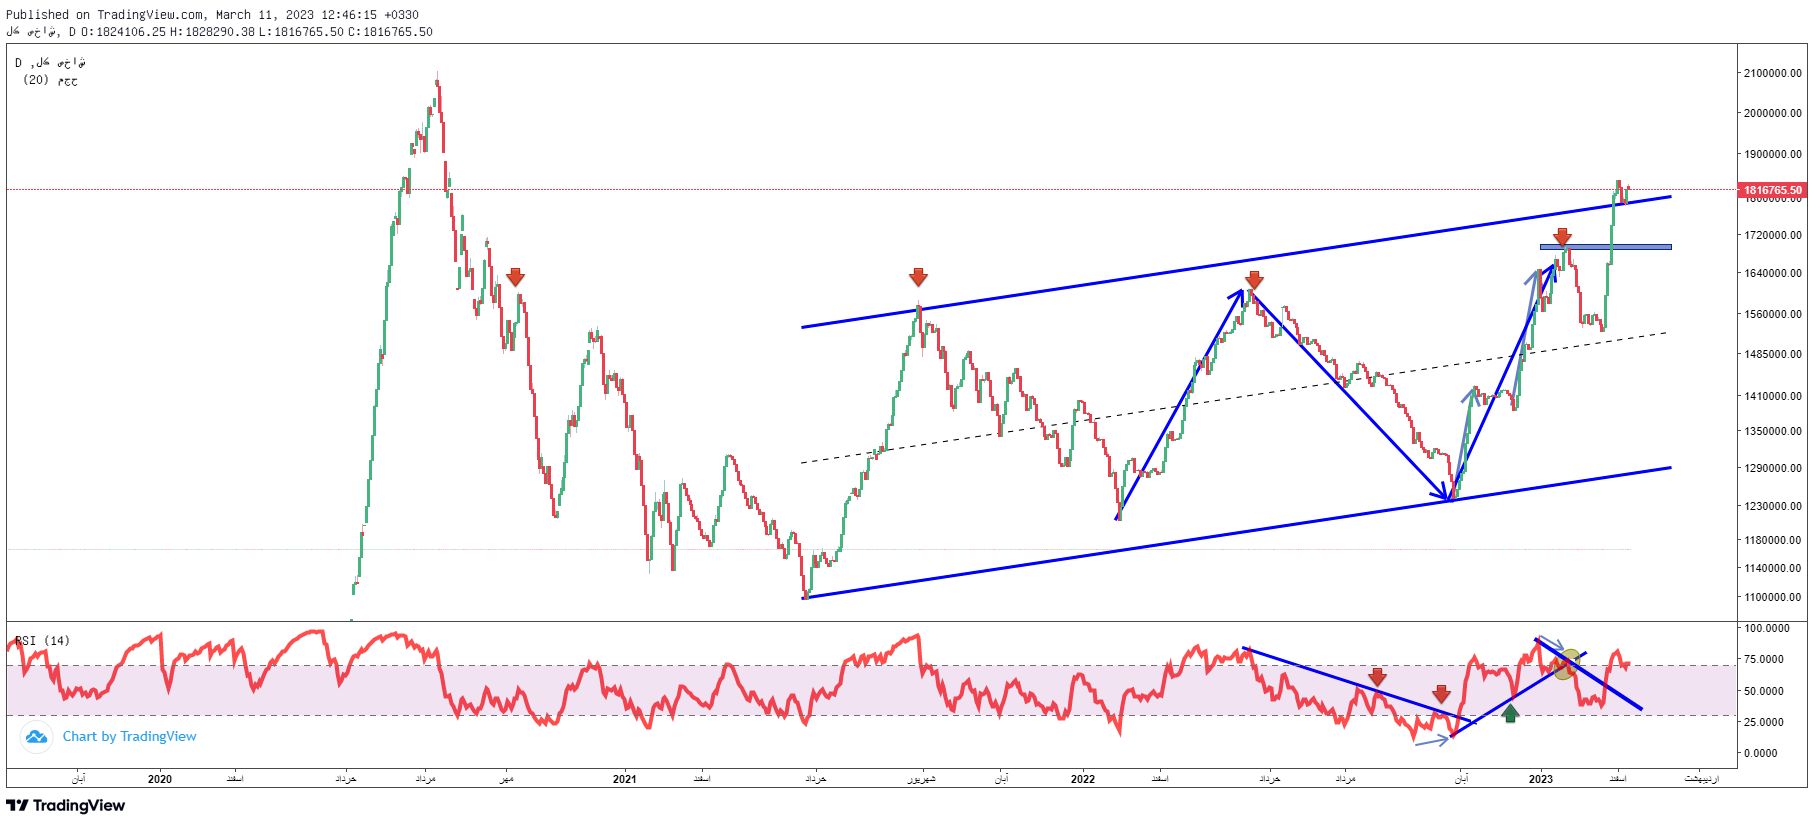Click the 1640000.00 price axis label
1814x824 pixels.
1772,274
